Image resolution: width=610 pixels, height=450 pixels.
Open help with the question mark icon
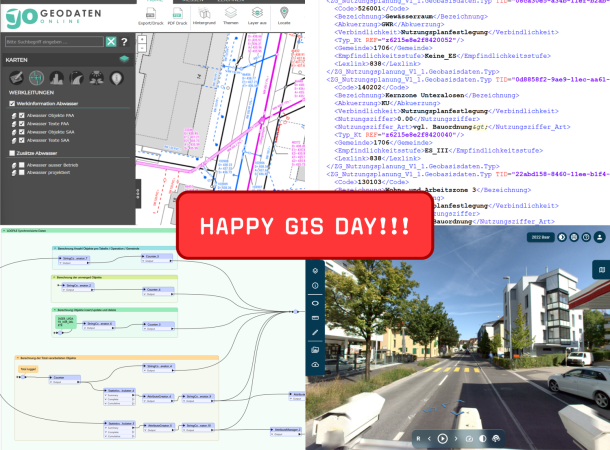[124, 42]
